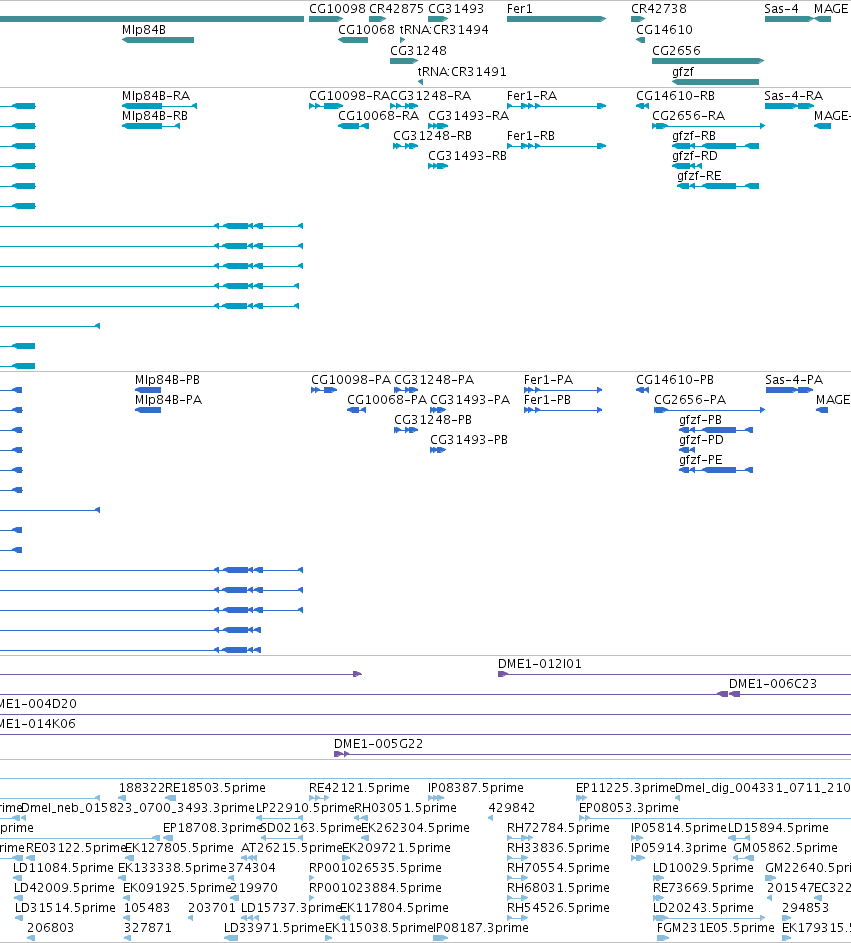
Task: Select the CG14610 gene label
Action: pyautogui.click(x=664, y=29)
